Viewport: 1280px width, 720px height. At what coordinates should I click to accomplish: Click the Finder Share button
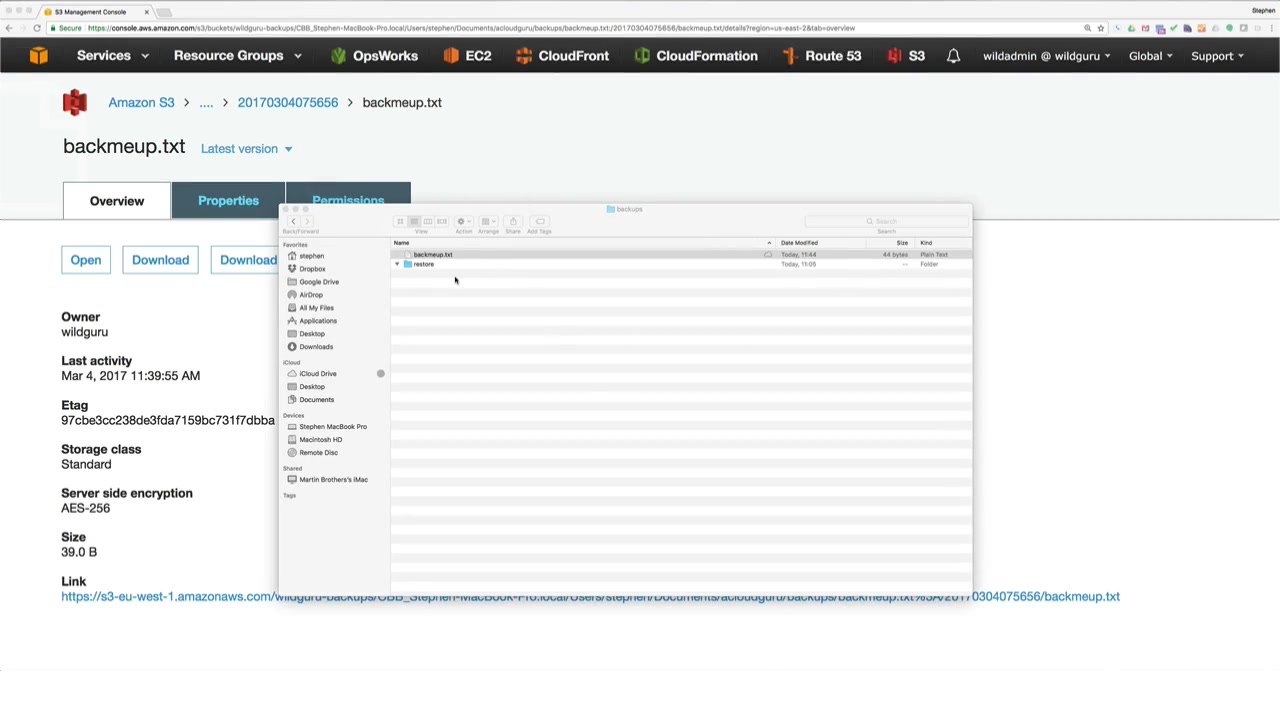click(x=513, y=221)
